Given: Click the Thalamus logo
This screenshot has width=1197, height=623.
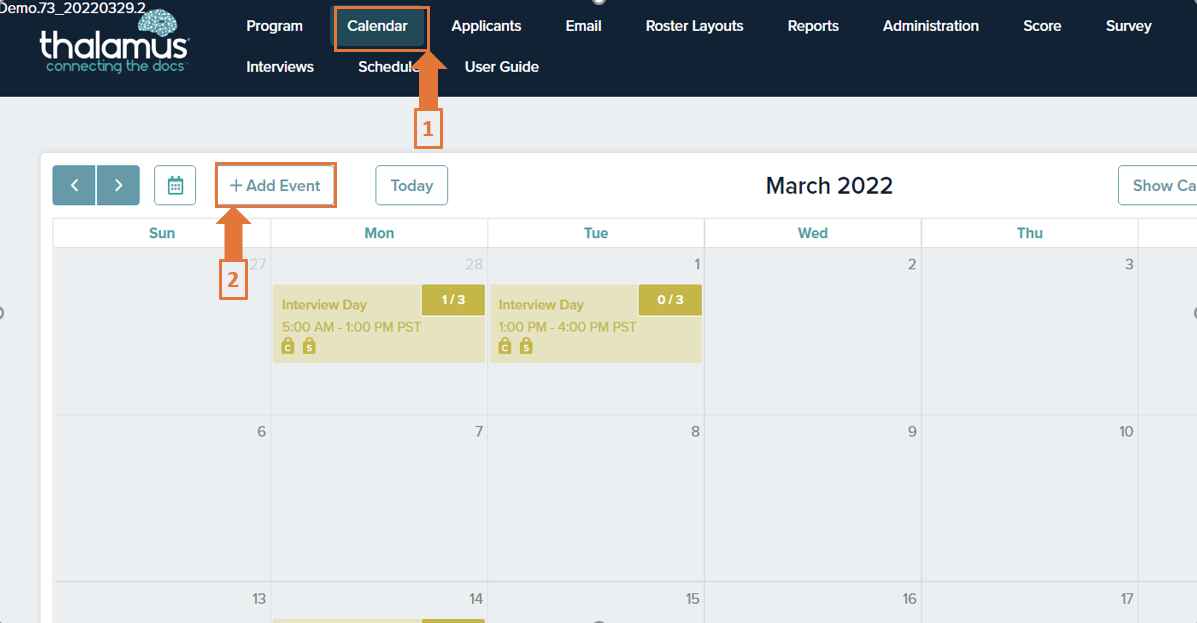Looking at the screenshot, I should tap(114, 43).
